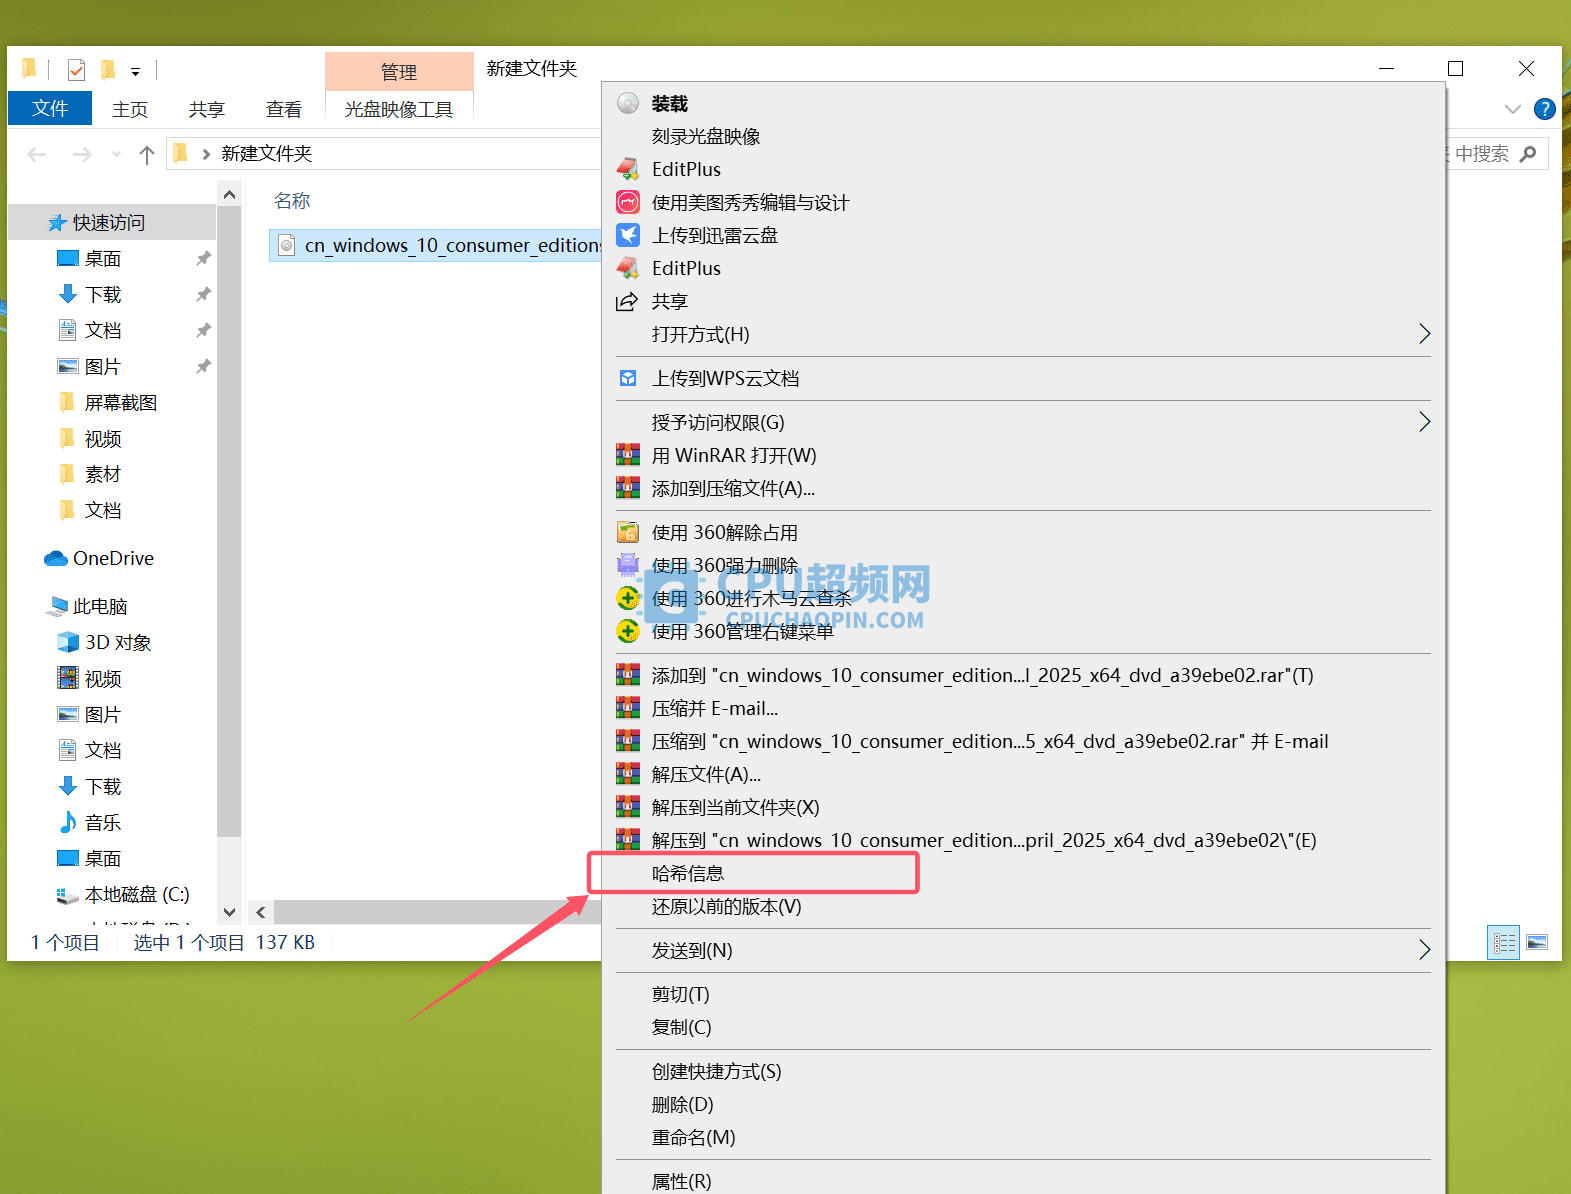Open the 光盘映像工具 tab
Image resolution: width=1571 pixels, height=1194 pixels.
(399, 109)
